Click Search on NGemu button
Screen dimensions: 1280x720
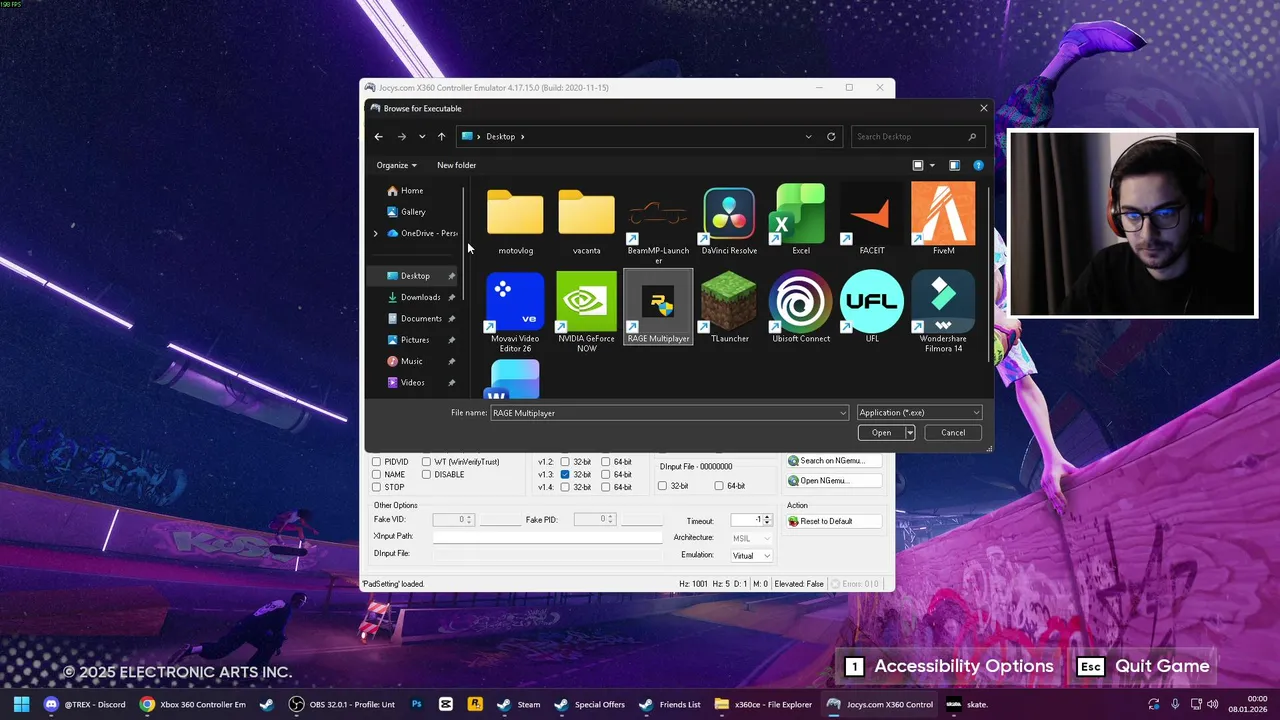coord(833,461)
